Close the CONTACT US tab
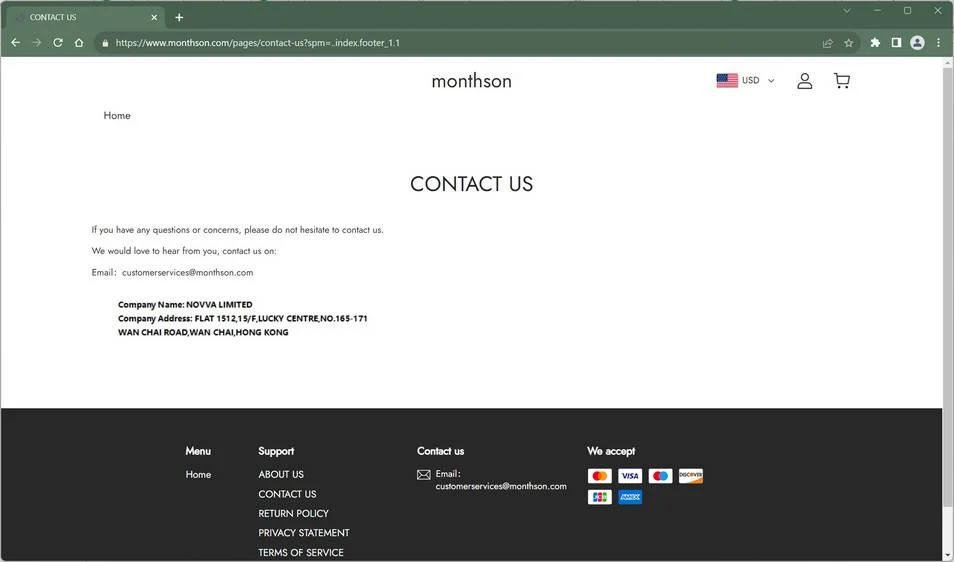Screen dimensions: 954x562 [154, 18]
